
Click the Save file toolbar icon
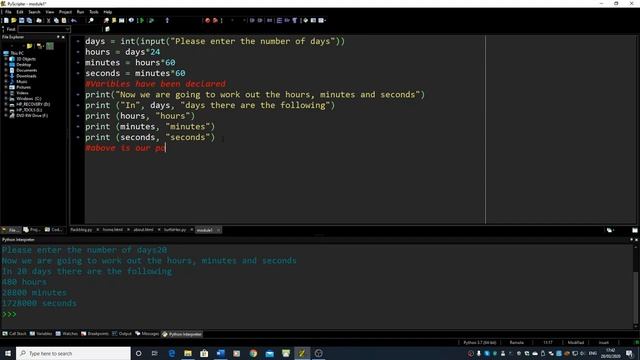pyautogui.click(x=22, y=20)
